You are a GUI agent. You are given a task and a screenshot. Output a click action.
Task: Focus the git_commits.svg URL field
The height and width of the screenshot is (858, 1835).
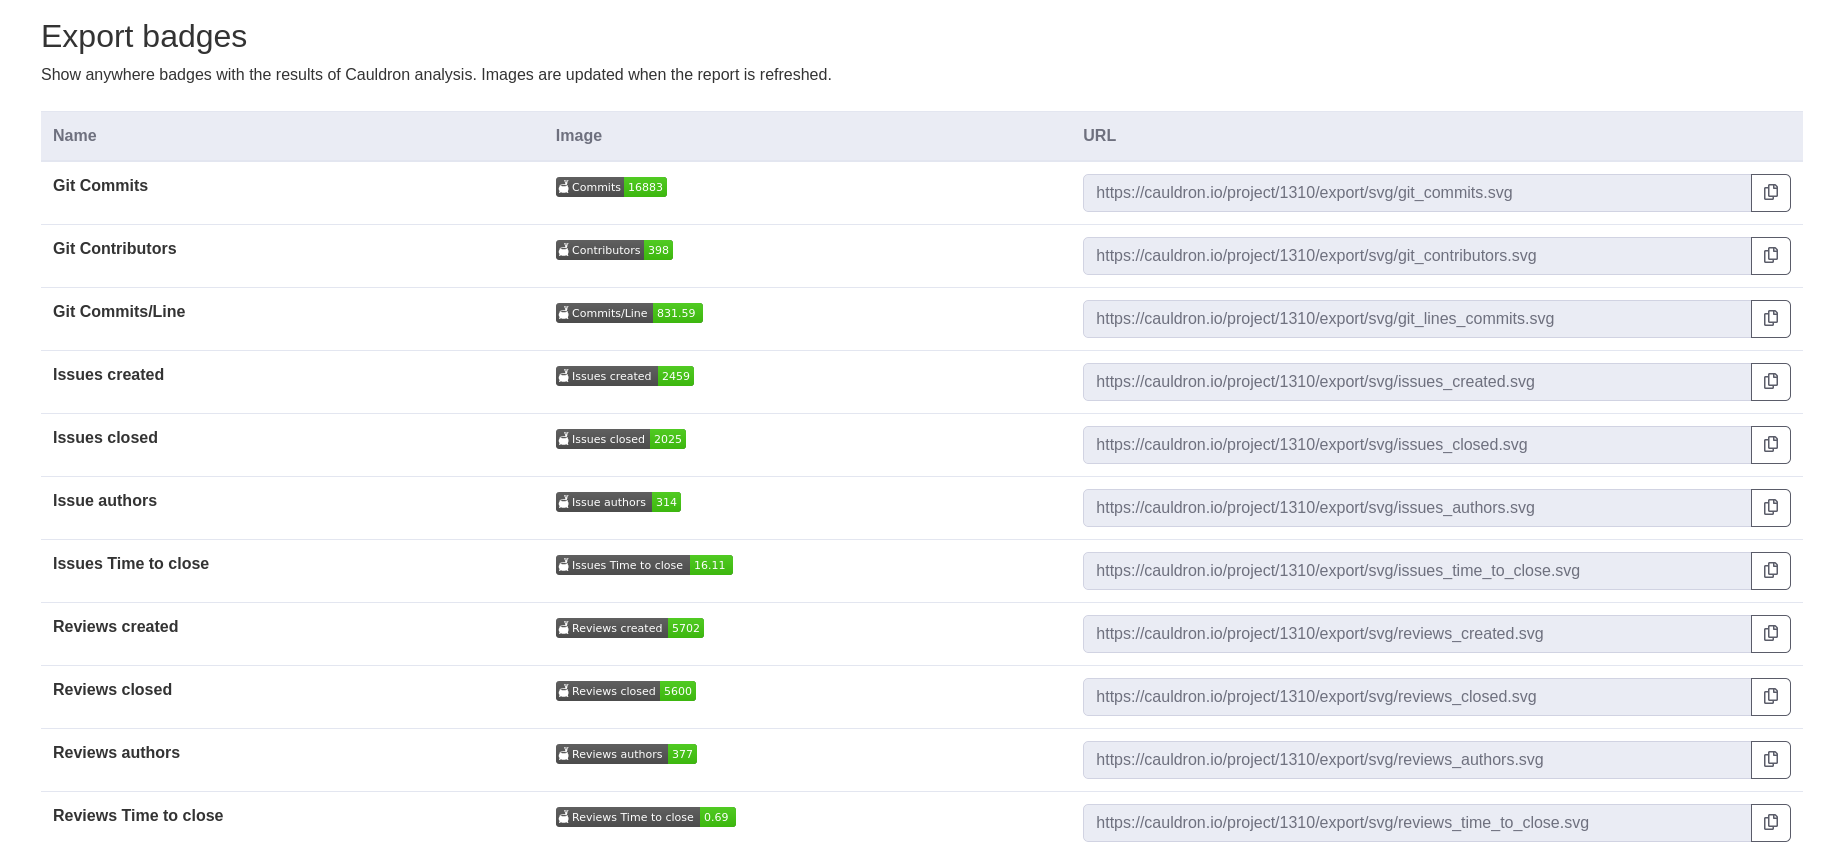[1417, 193]
